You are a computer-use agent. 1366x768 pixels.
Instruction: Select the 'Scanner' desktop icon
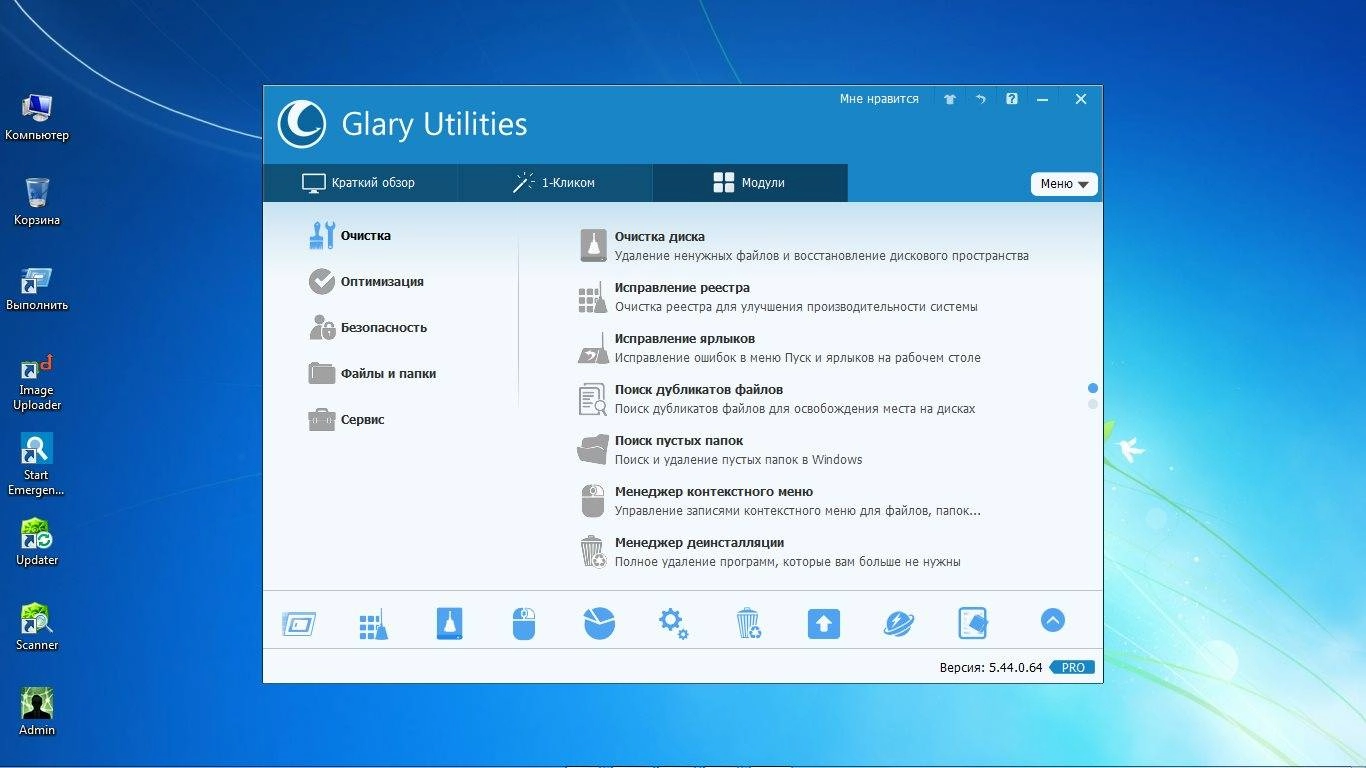point(37,628)
